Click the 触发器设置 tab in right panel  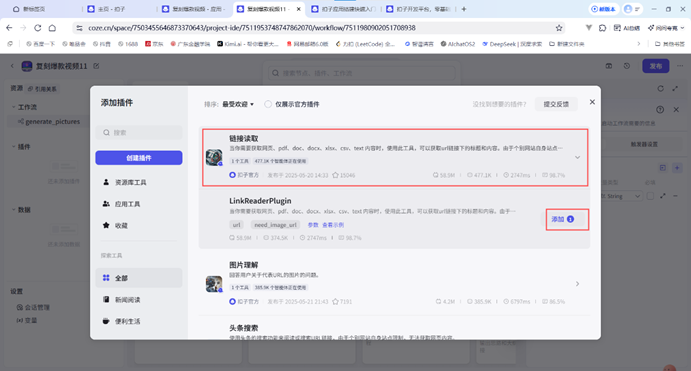point(644,144)
